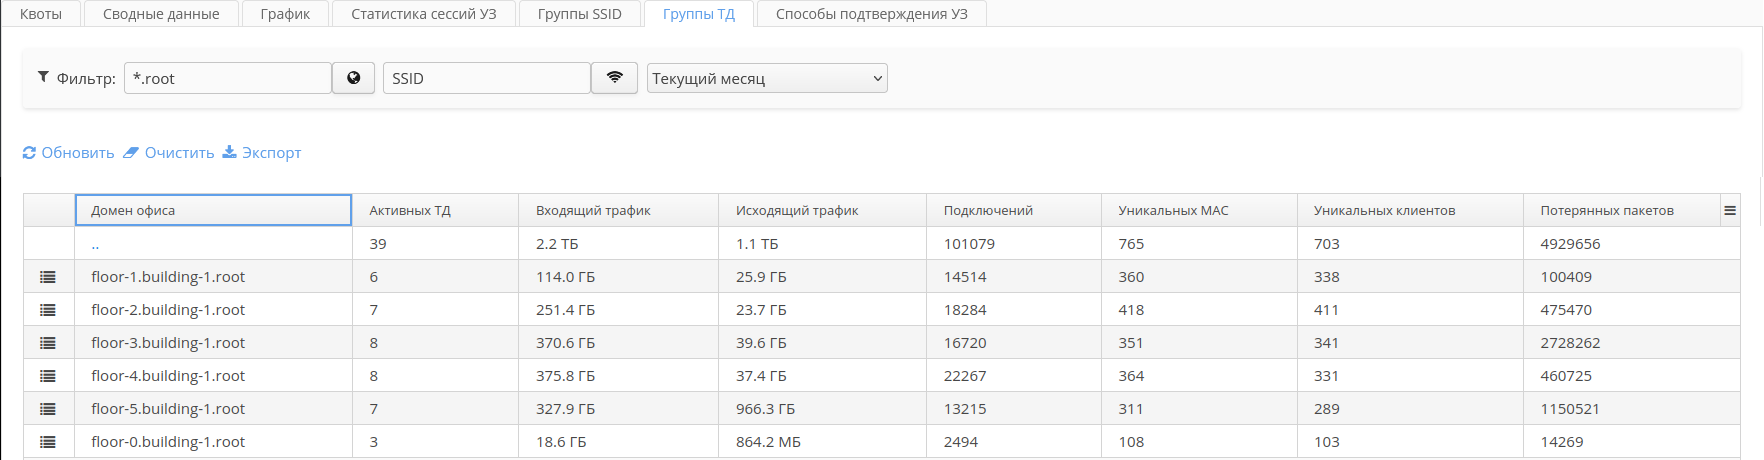This screenshot has width=1764, height=460.
Task: Open the Сводные данные tab
Action: (x=161, y=14)
